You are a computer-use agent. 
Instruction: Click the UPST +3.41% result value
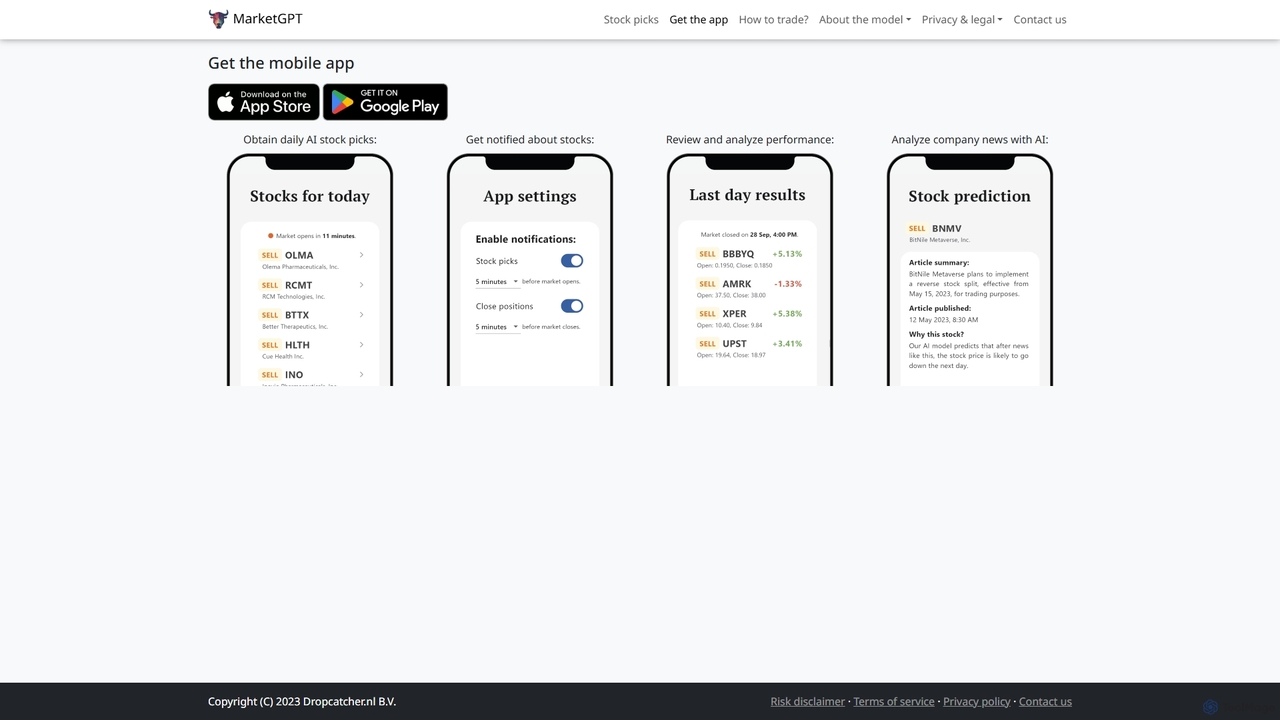787,344
